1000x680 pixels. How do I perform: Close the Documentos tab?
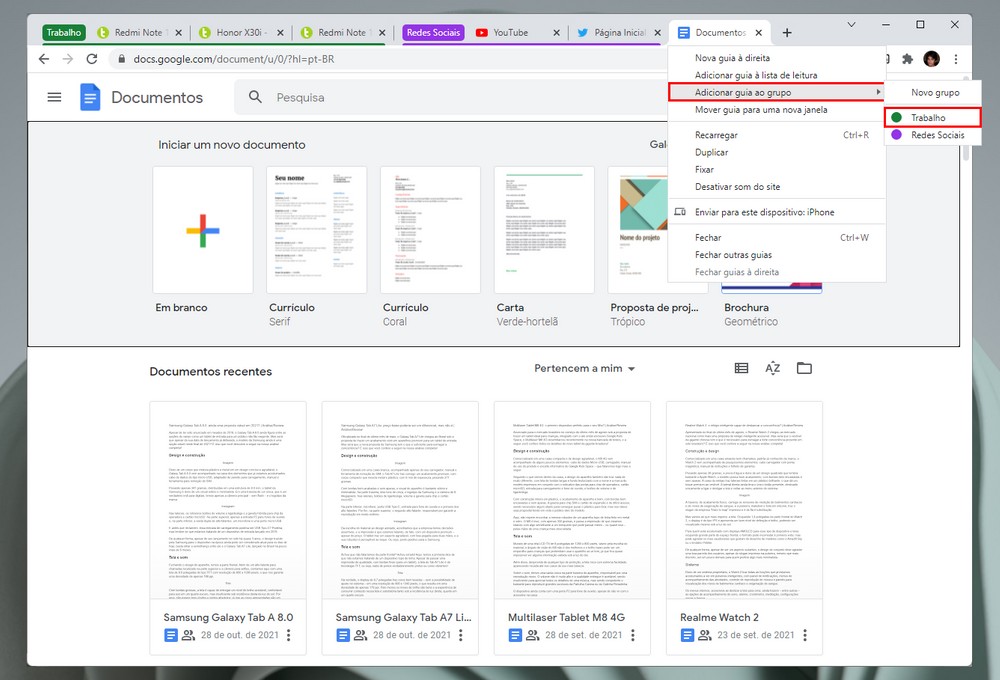[x=758, y=33]
